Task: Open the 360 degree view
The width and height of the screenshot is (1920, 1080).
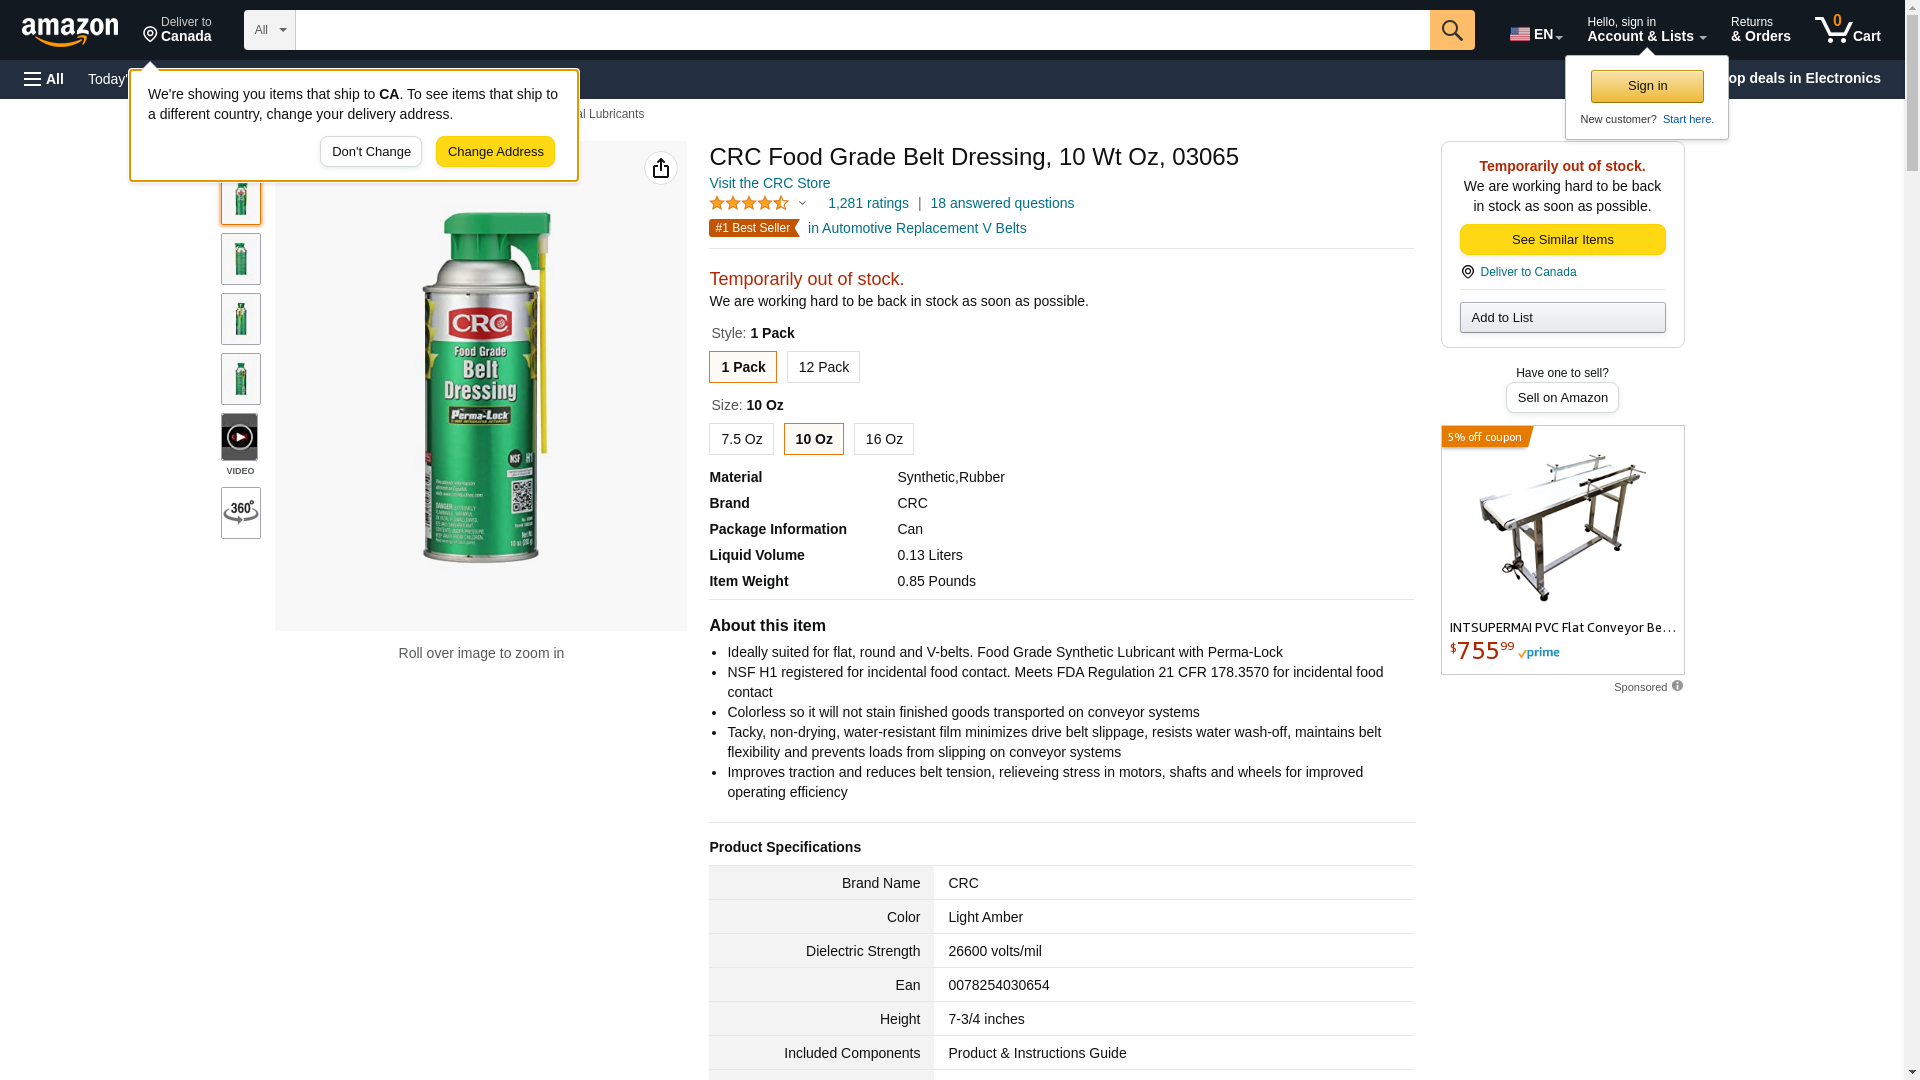Action: tap(240, 513)
